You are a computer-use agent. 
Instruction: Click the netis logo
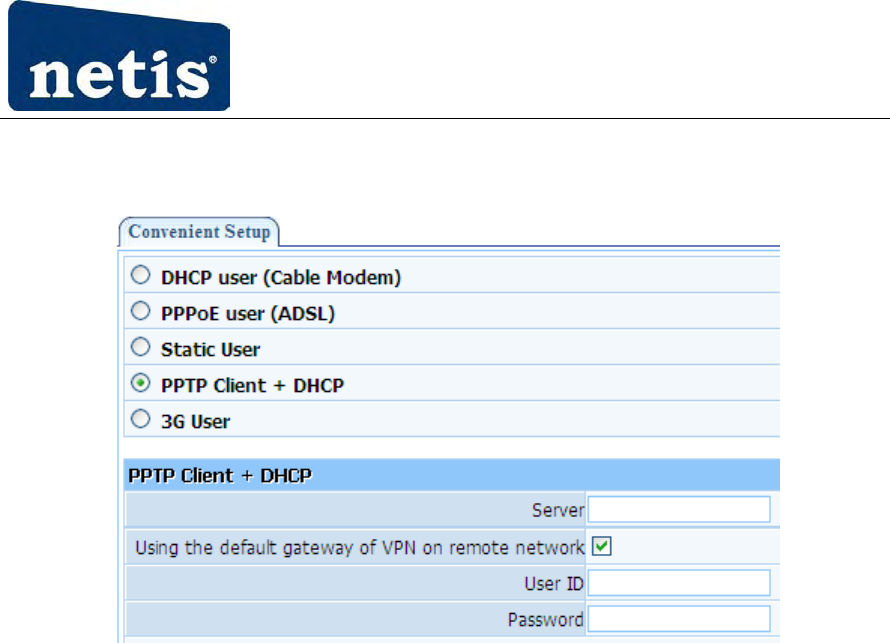click(x=119, y=56)
